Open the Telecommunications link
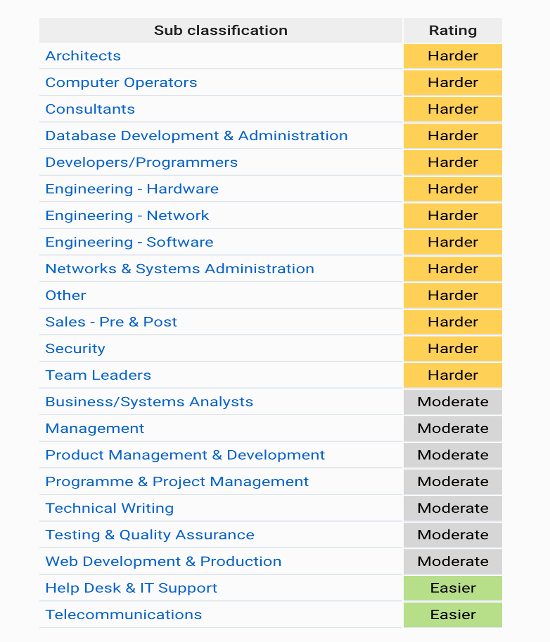 point(123,615)
